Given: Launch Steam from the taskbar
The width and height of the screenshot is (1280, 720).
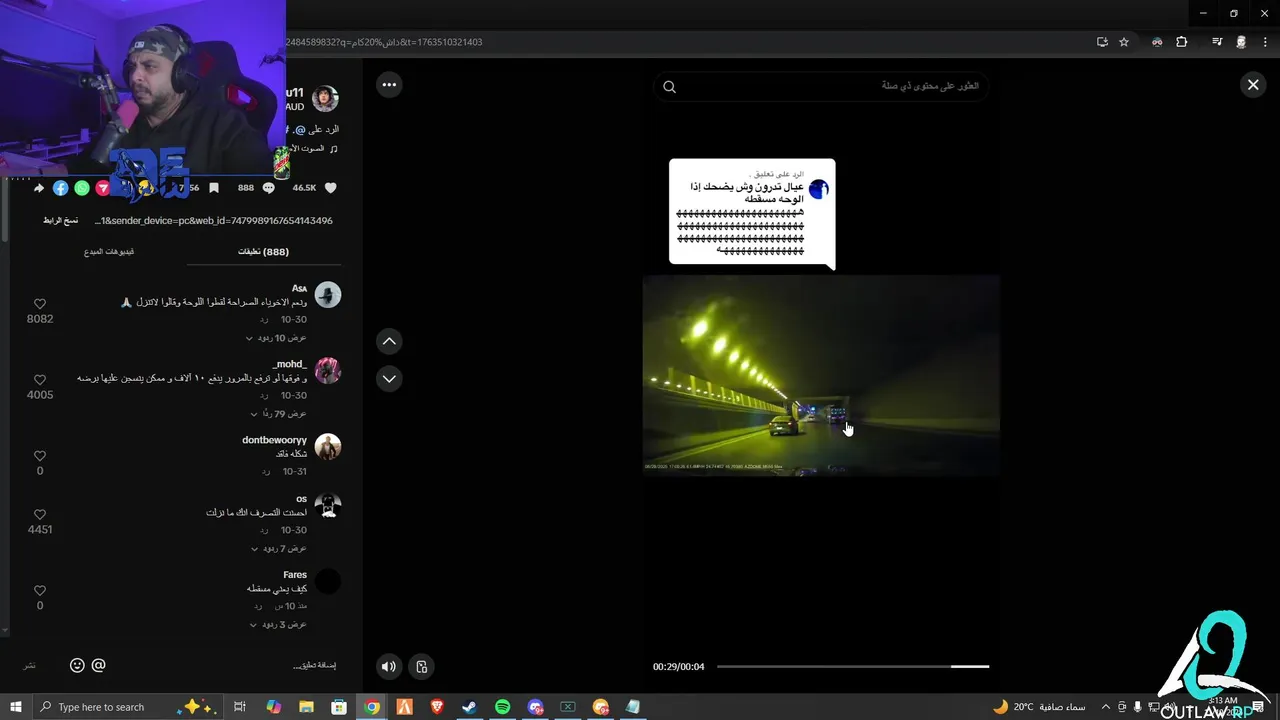Looking at the screenshot, I should click(x=469, y=707).
